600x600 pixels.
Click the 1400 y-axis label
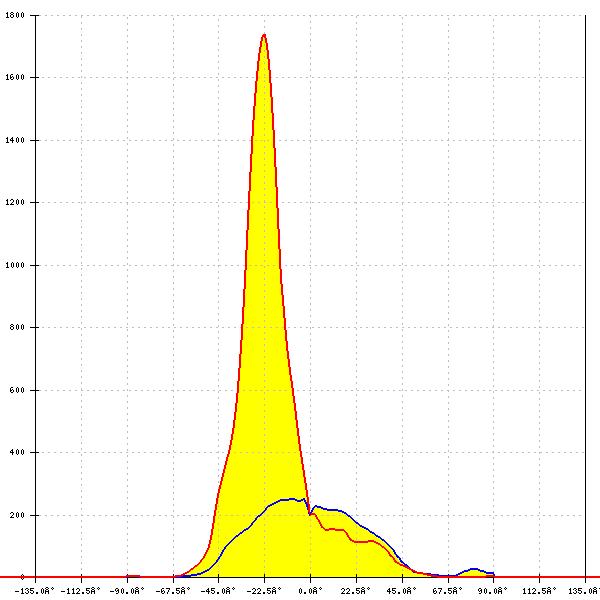[x=15, y=140]
